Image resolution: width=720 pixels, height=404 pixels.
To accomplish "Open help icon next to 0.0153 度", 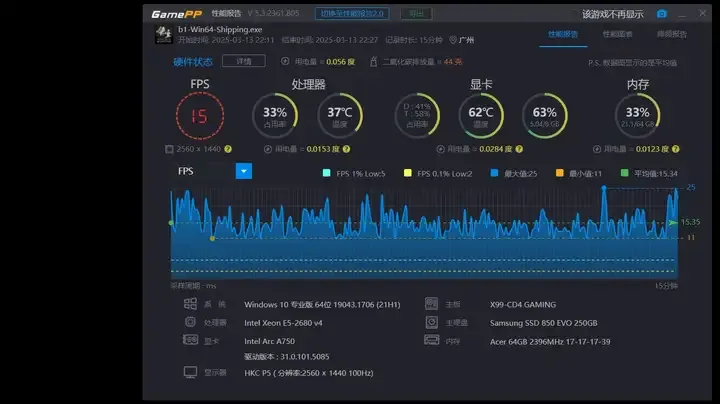I will click(x=347, y=149).
